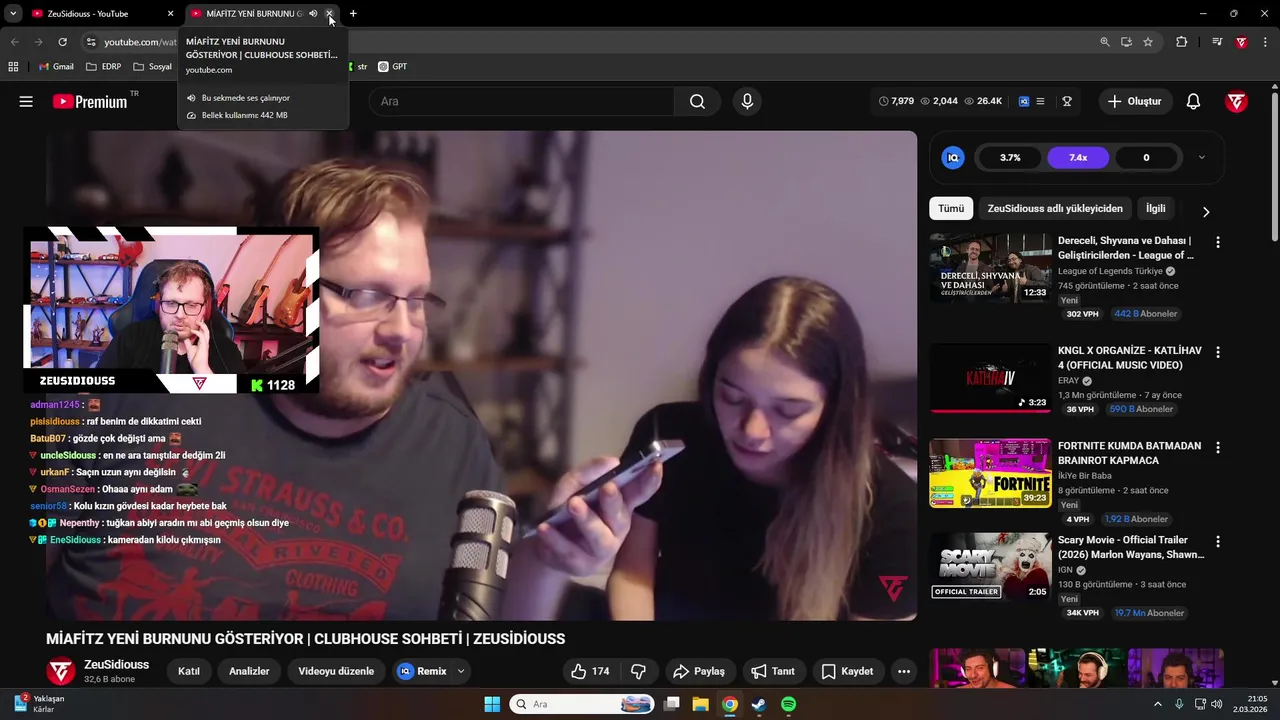Click the Windows taskbar search box

[x=582, y=704]
